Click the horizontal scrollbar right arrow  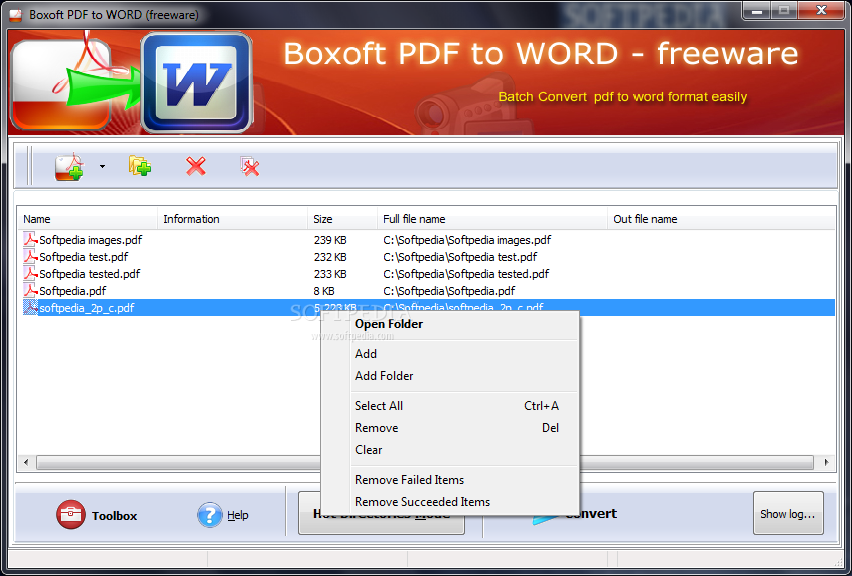[826, 462]
